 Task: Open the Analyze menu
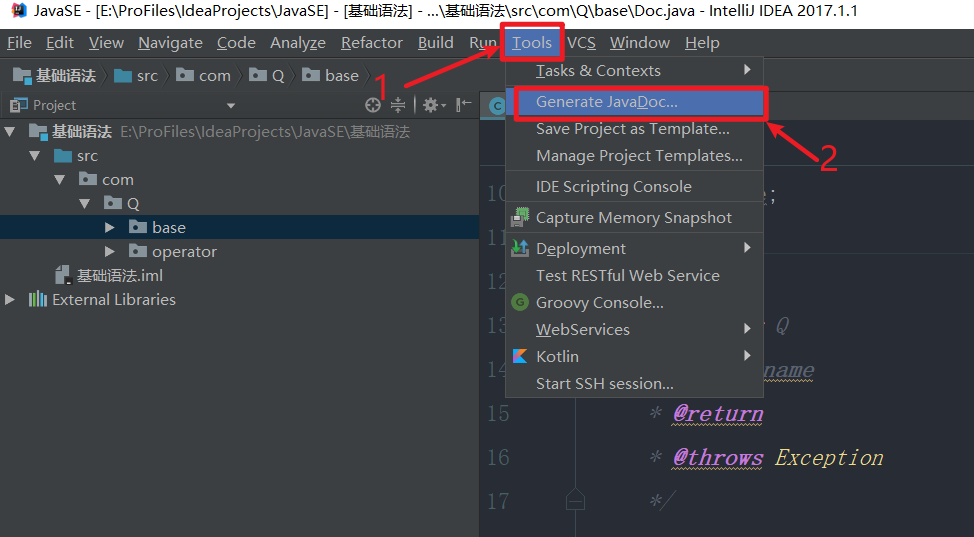(x=298, y=43)
